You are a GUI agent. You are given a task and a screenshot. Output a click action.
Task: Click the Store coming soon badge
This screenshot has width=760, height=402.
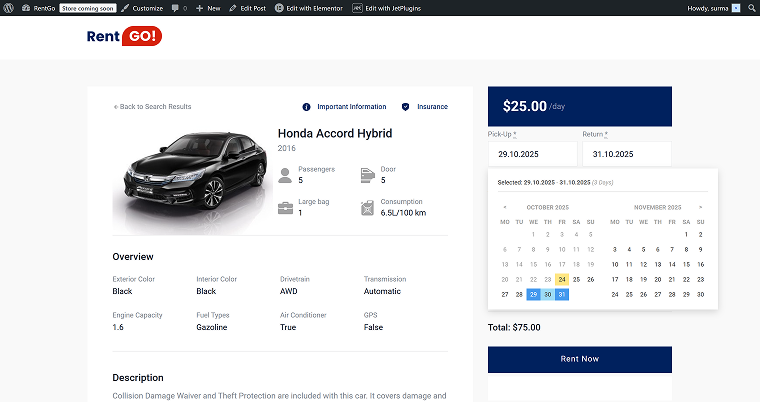(88, 8)
